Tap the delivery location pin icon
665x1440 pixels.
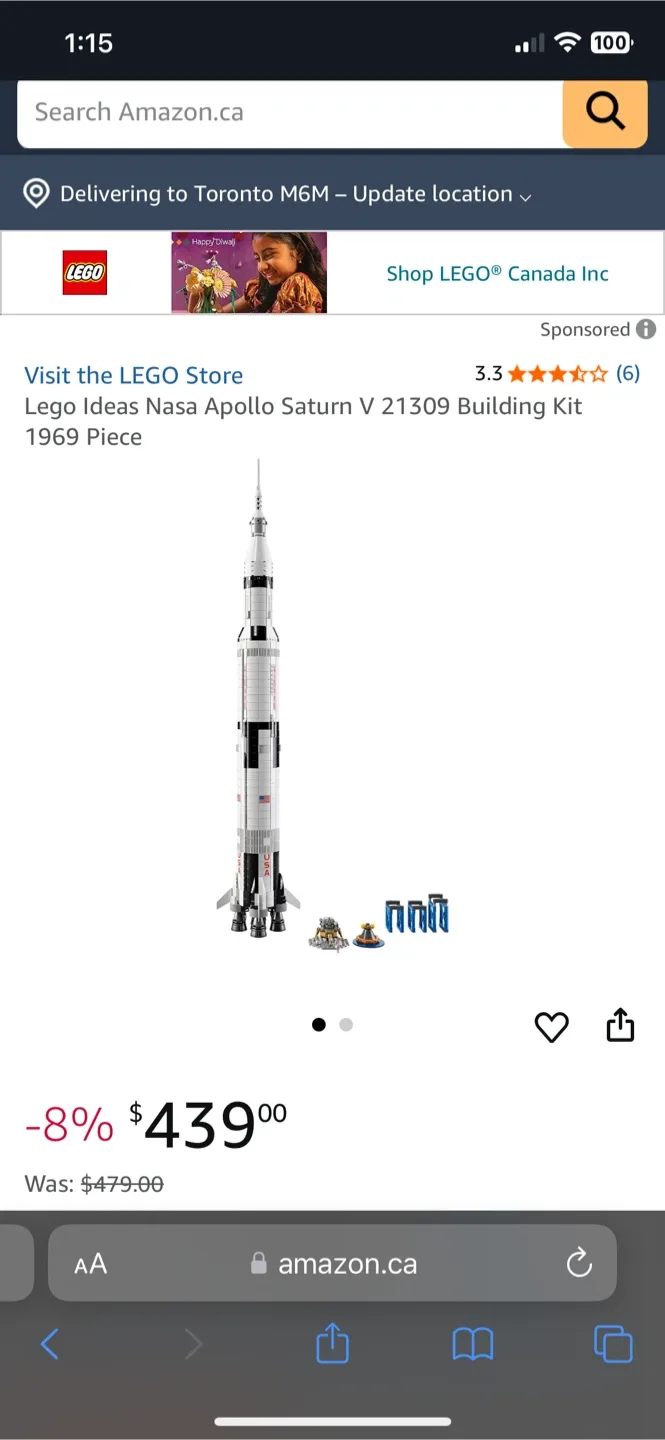36,194
